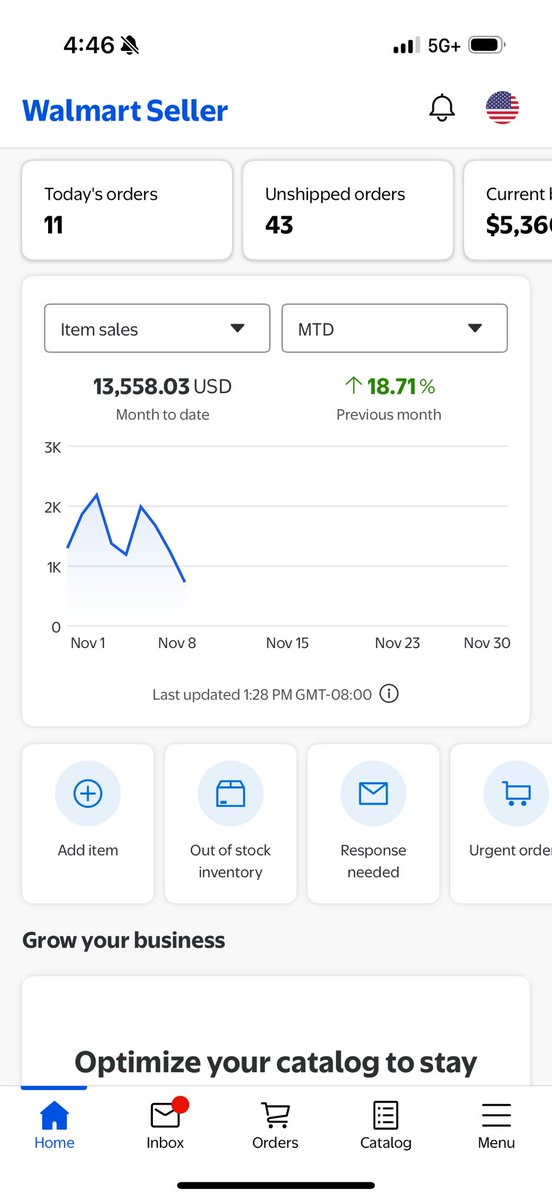This screenshot has height=1200, width=552.
Task: Tap the battery indicator in status bar
Action: tap(486, 45)
